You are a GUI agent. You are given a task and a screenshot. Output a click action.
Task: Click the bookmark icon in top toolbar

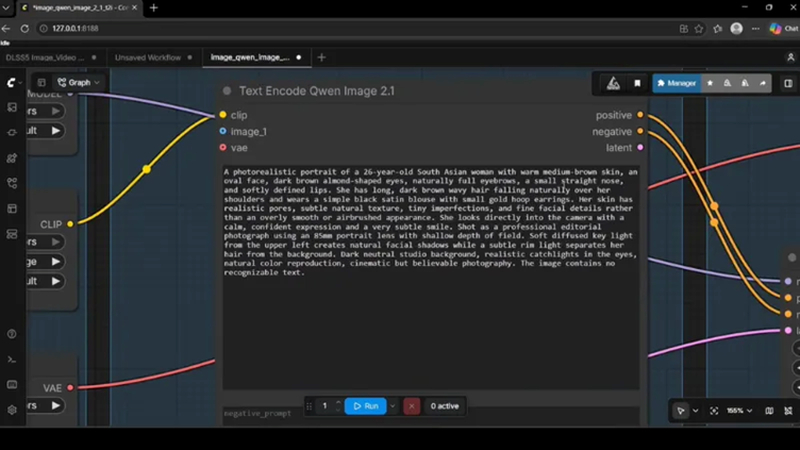[637, 83]
